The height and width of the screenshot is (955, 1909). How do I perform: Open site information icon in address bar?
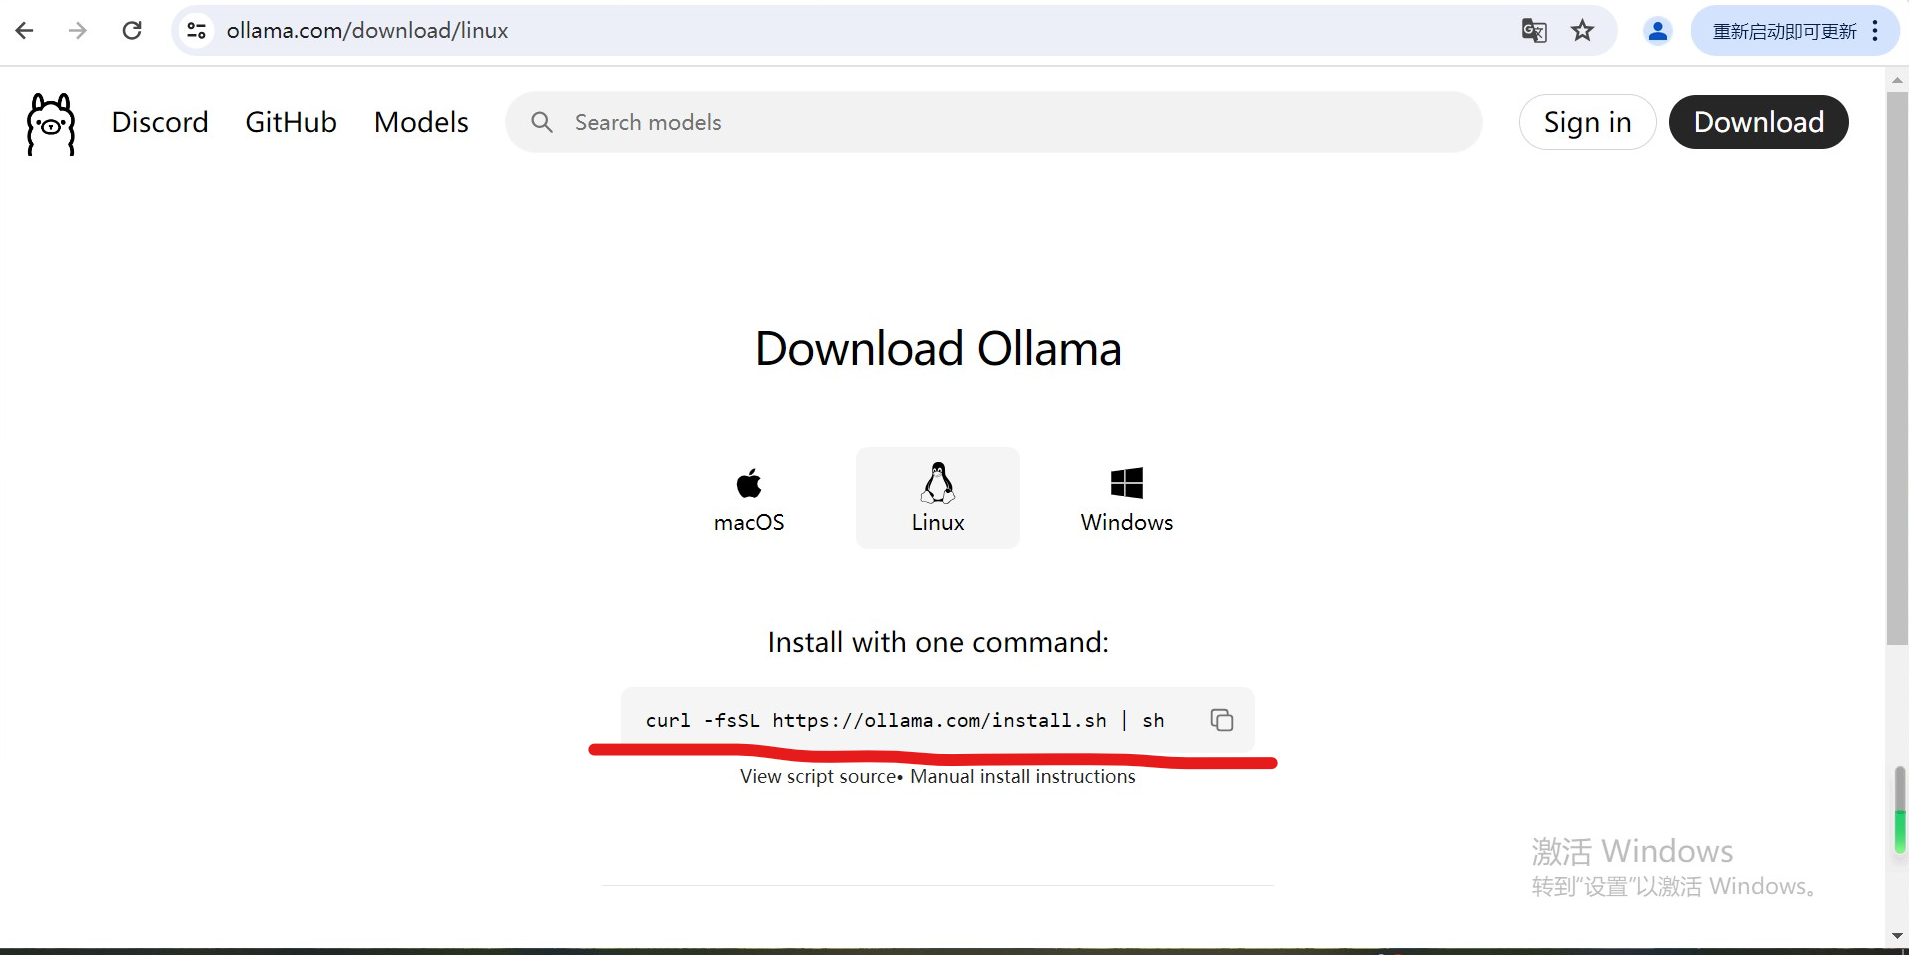pos(197,31)
